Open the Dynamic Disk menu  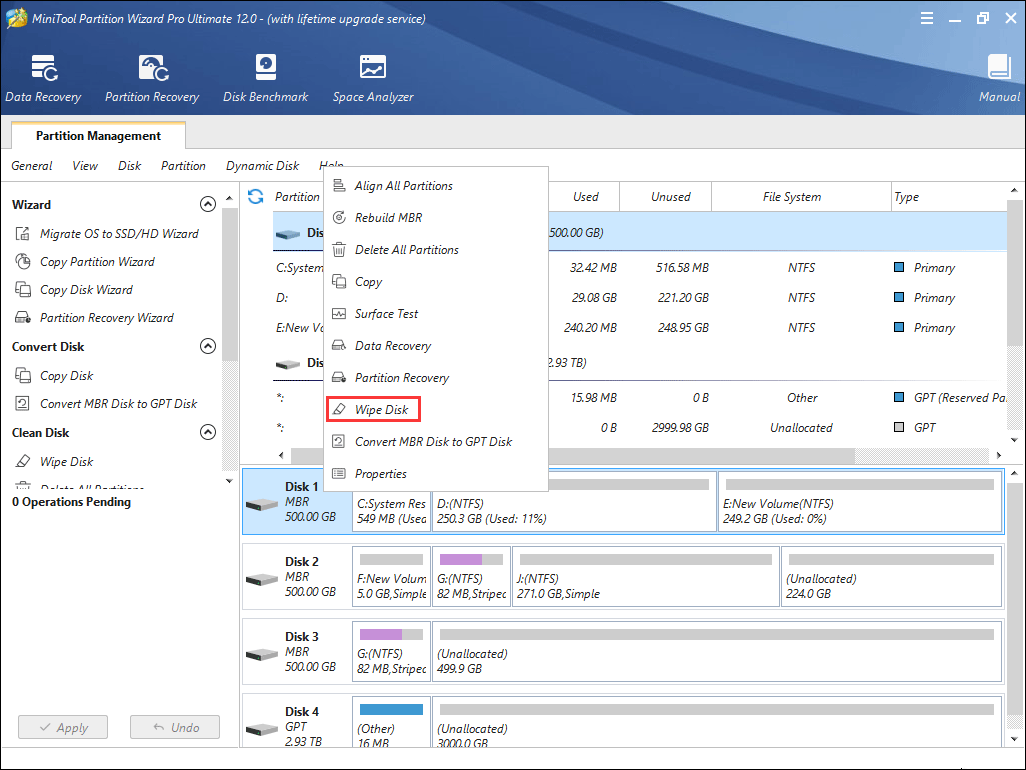(x=262, y=166)
